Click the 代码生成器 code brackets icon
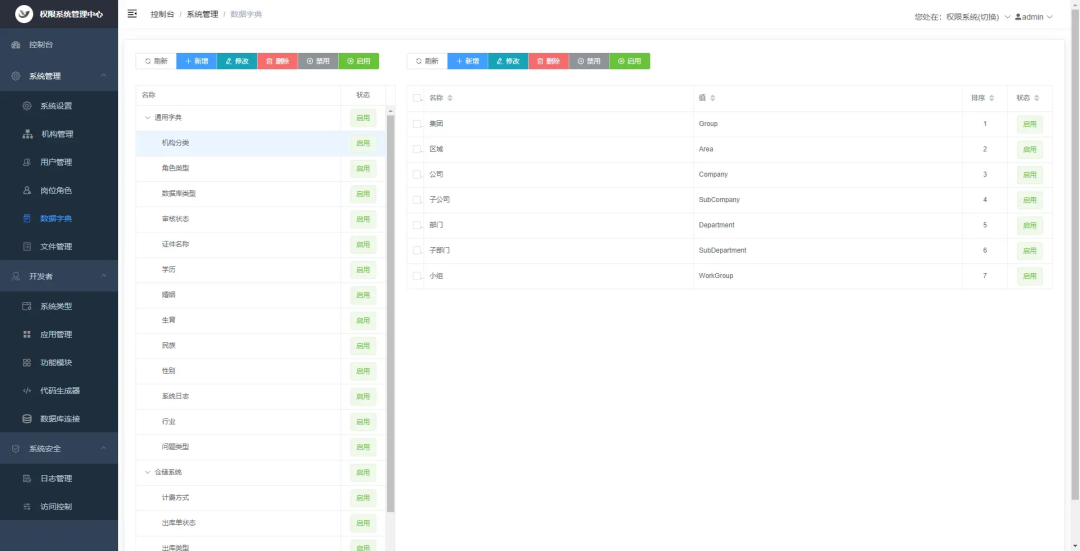 27,391
